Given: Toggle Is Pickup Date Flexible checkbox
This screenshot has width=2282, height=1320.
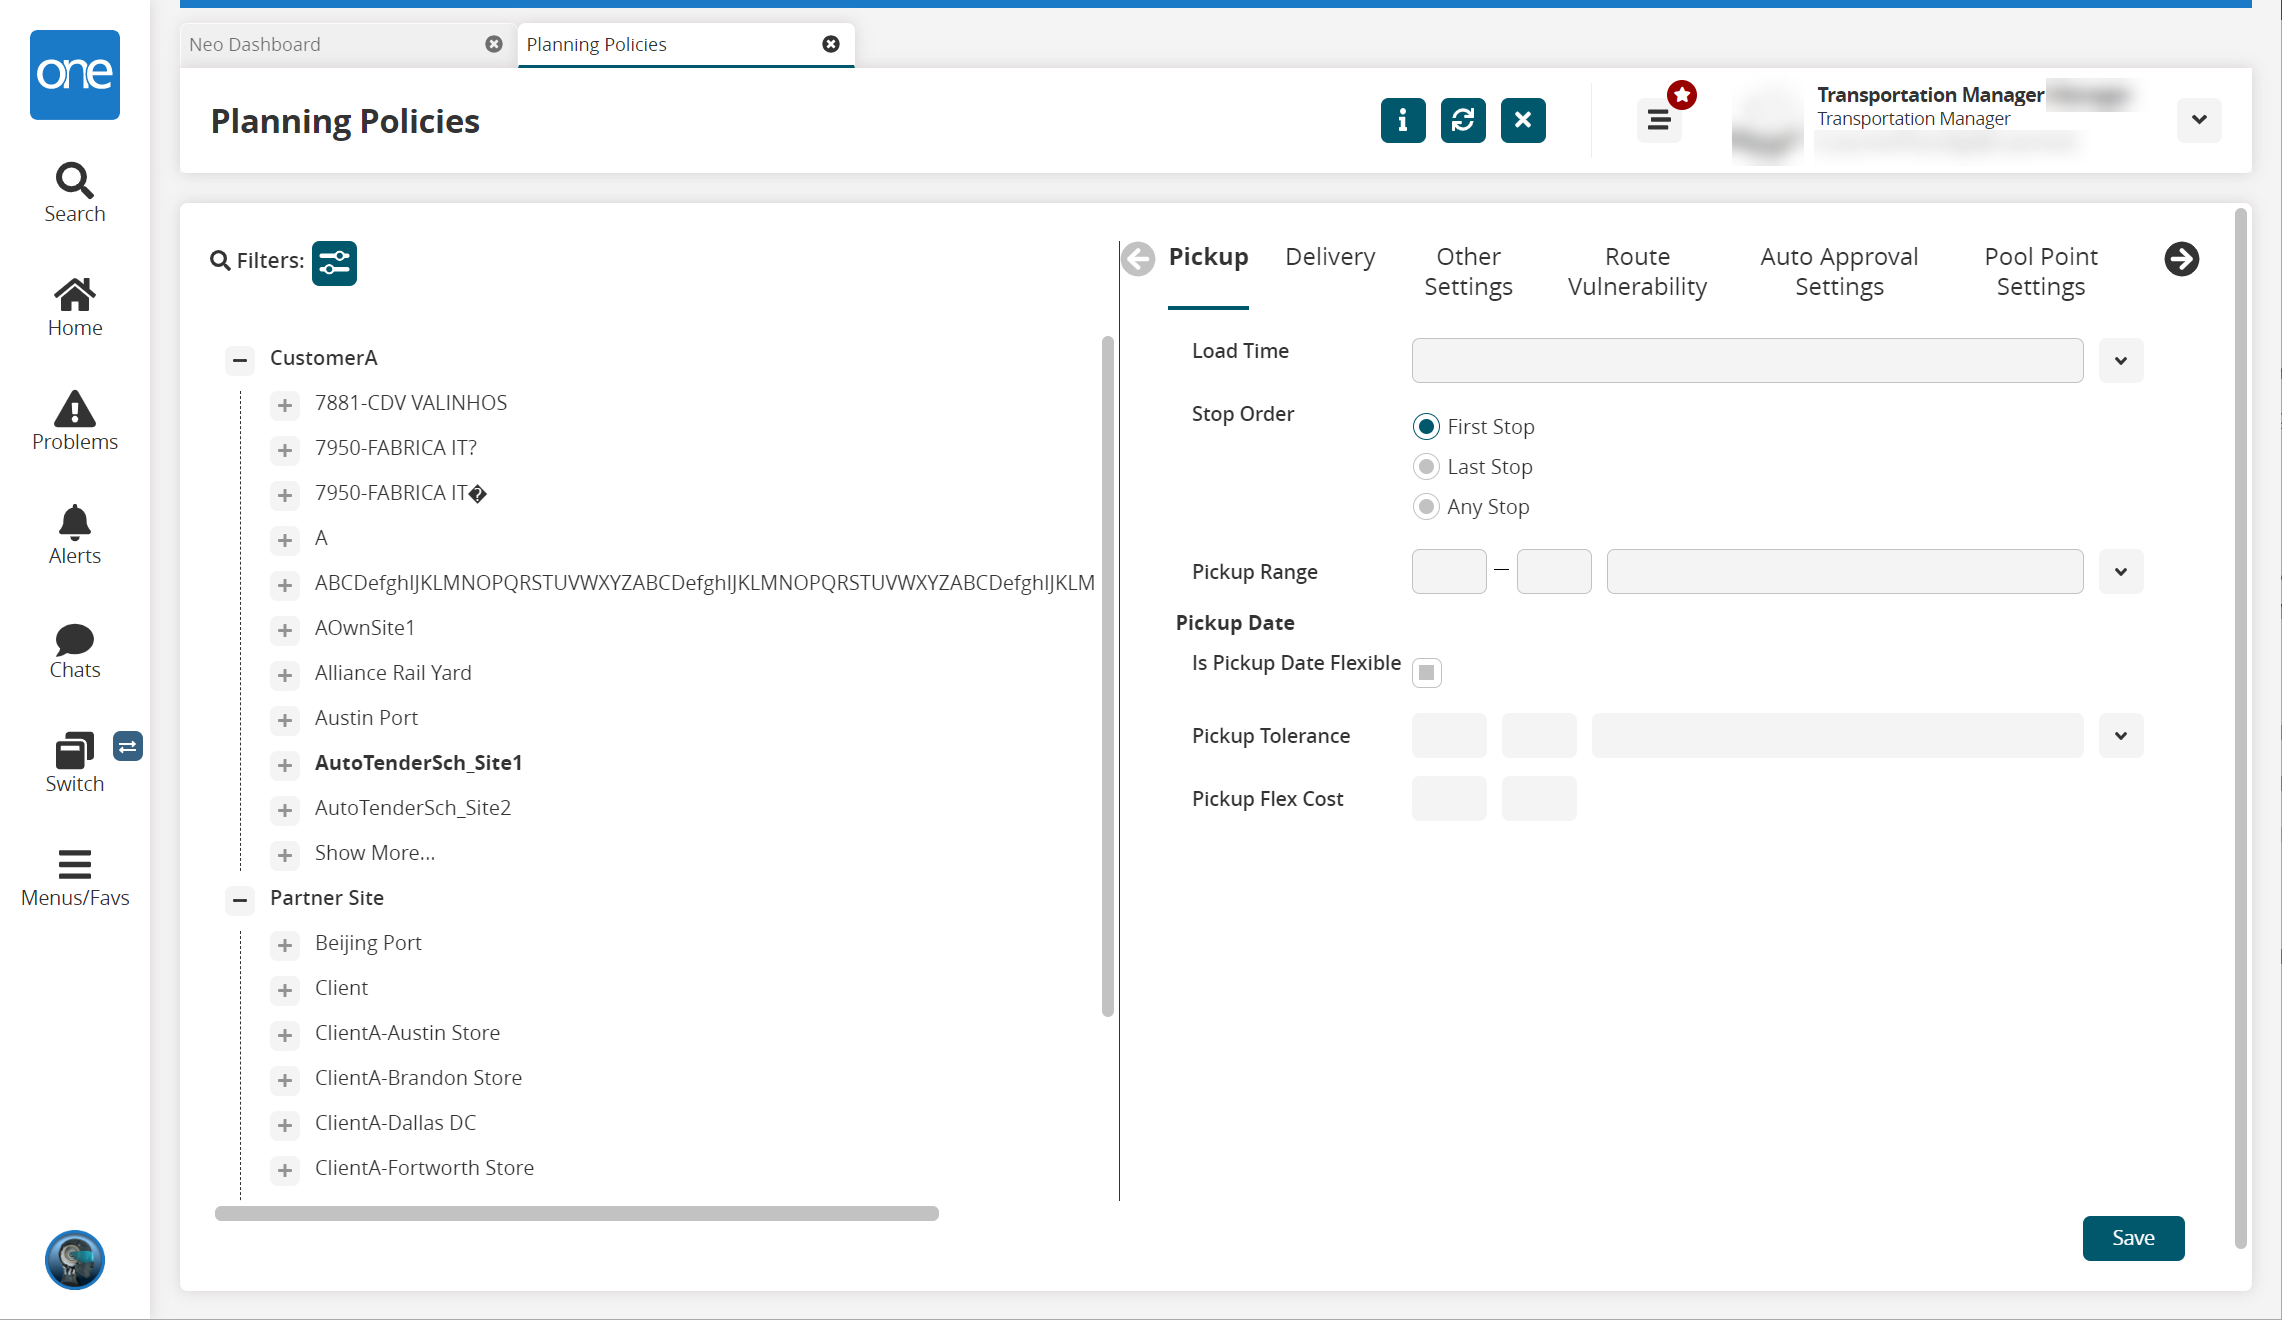Looking at the screenshot, I should (1427, 672).
